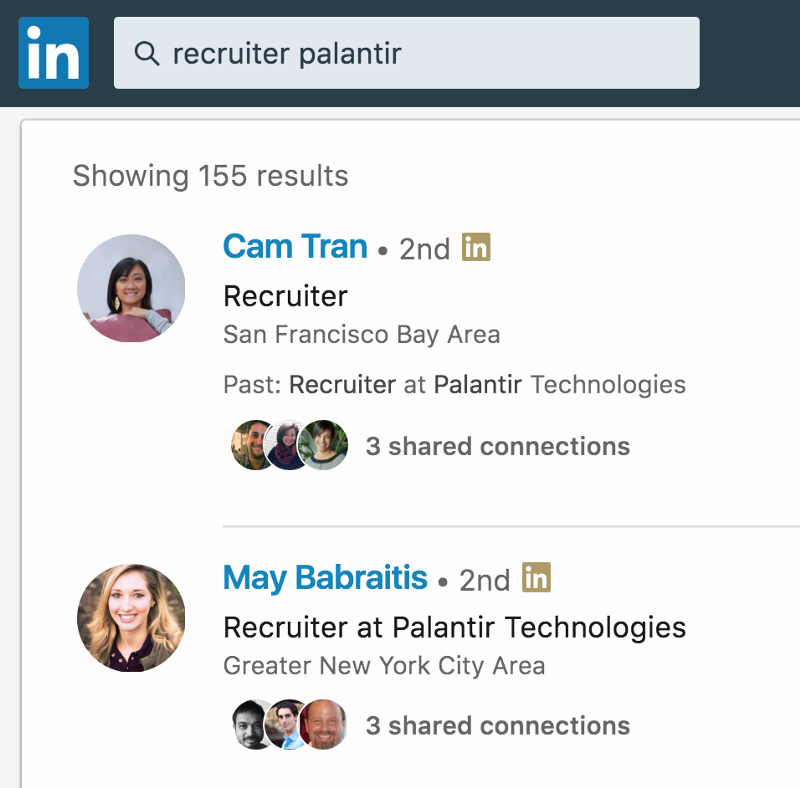Click middle shared connection avatar under May Babraitis
Screen dimensions: 800x788
click(x=286, y=724)
